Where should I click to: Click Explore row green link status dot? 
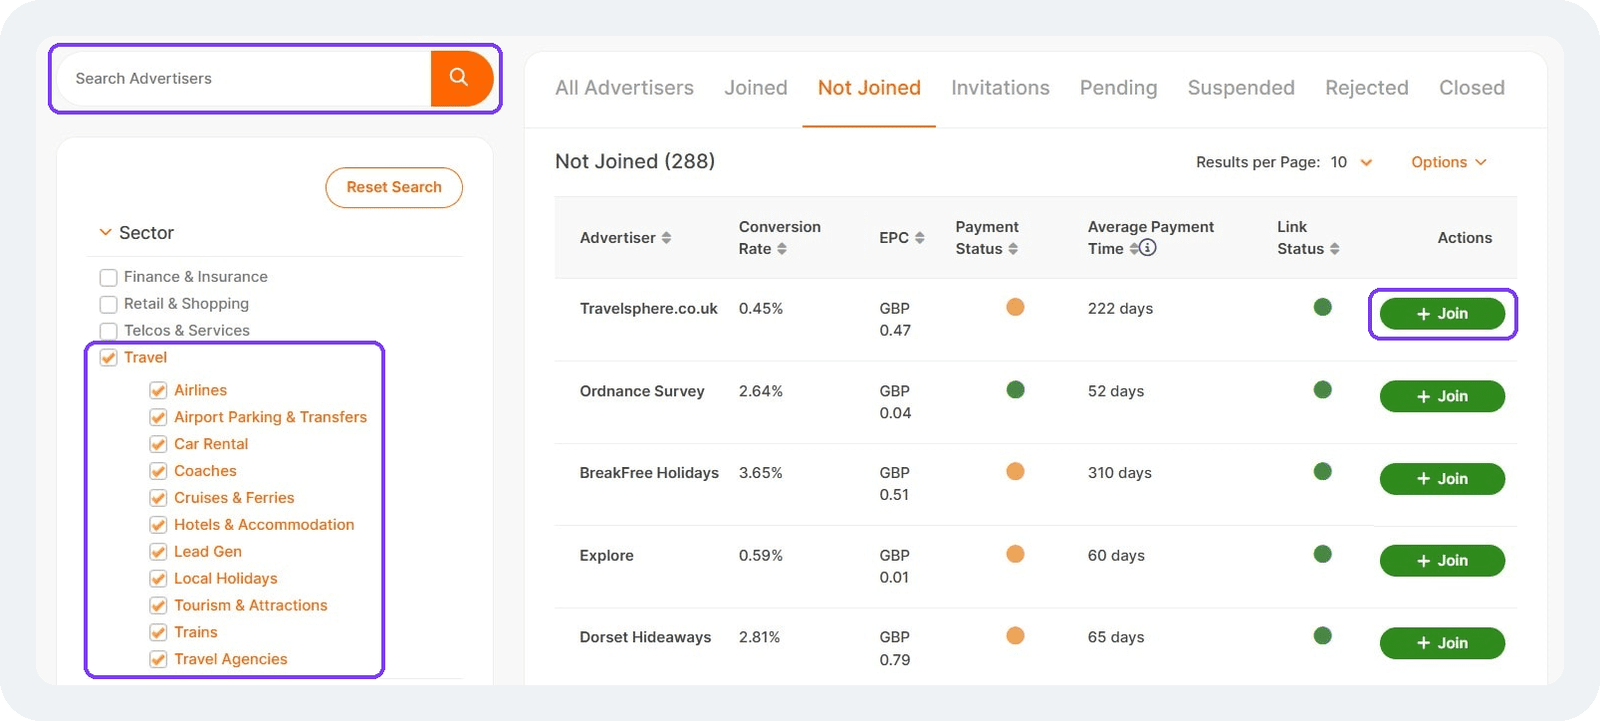coord(1322,554)
